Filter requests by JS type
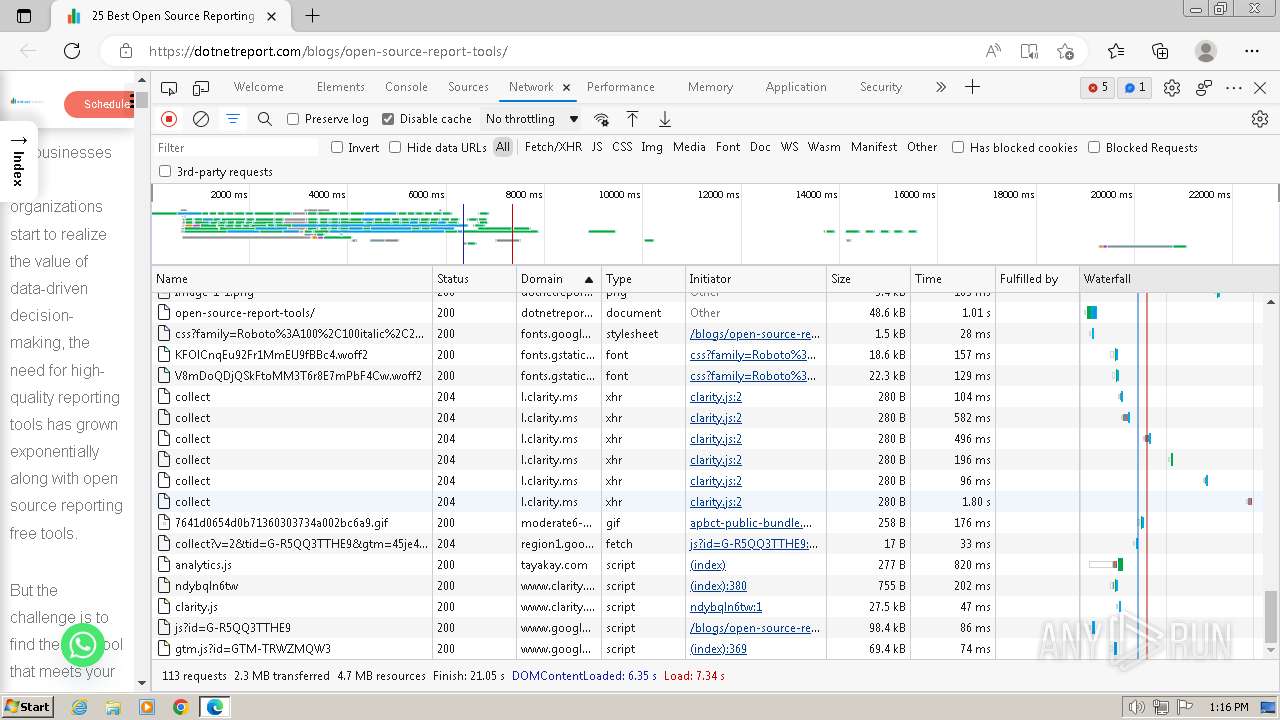Screen dimensions: 1280x720 click(597, 147)
